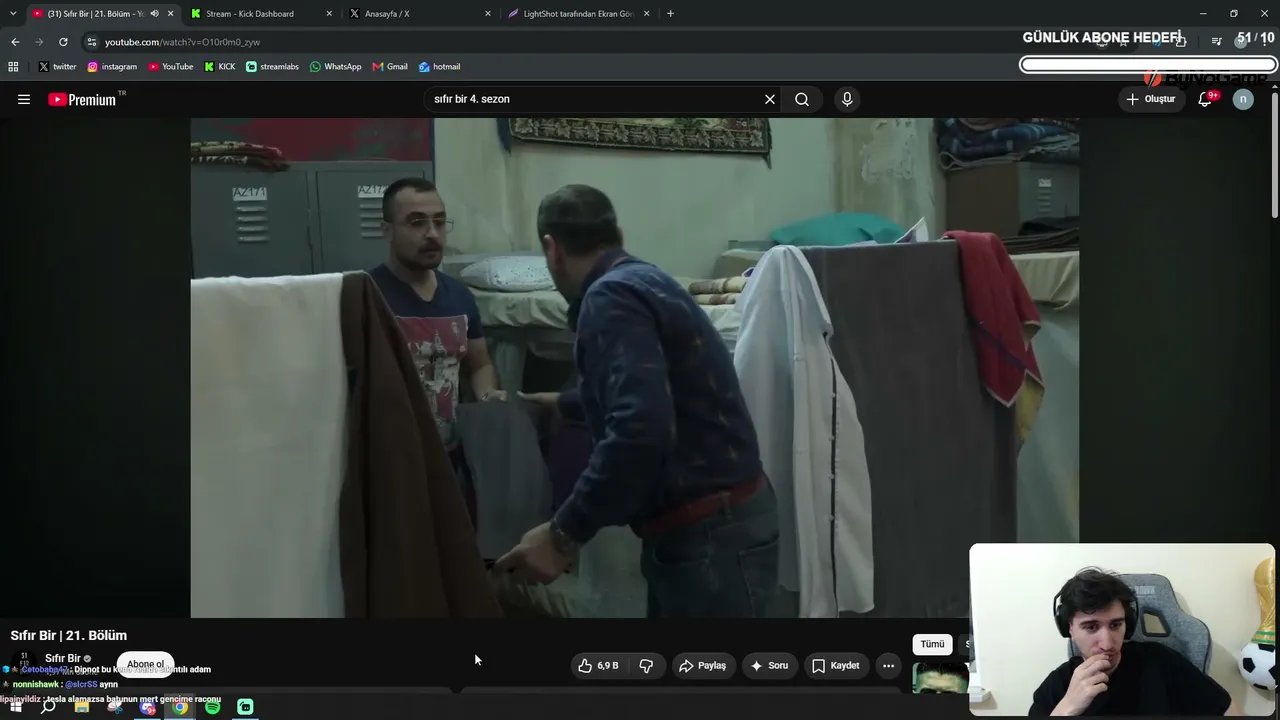Open the twitter bookmark
This screenshot has width=1280, height=720.
click(x=57, y=67)
